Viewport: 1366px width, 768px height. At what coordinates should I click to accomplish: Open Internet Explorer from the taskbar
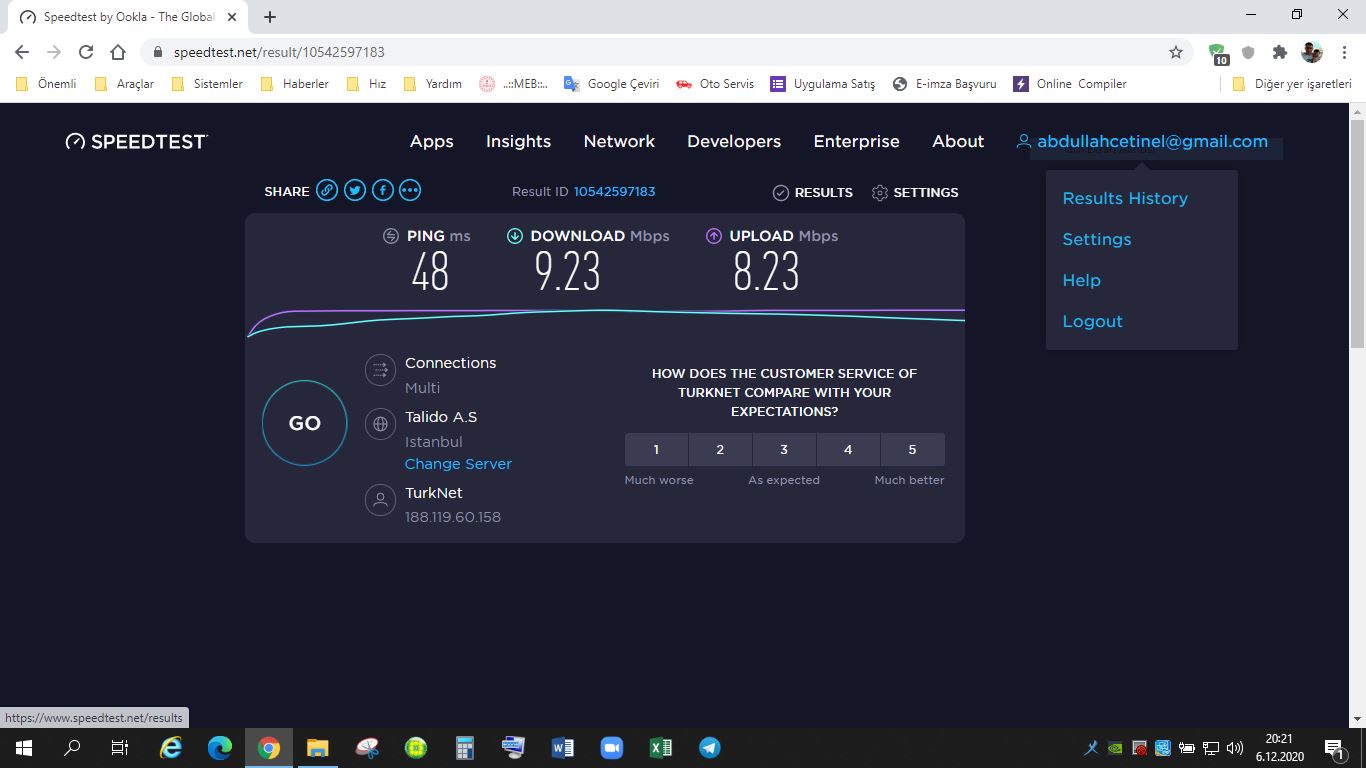172,747
